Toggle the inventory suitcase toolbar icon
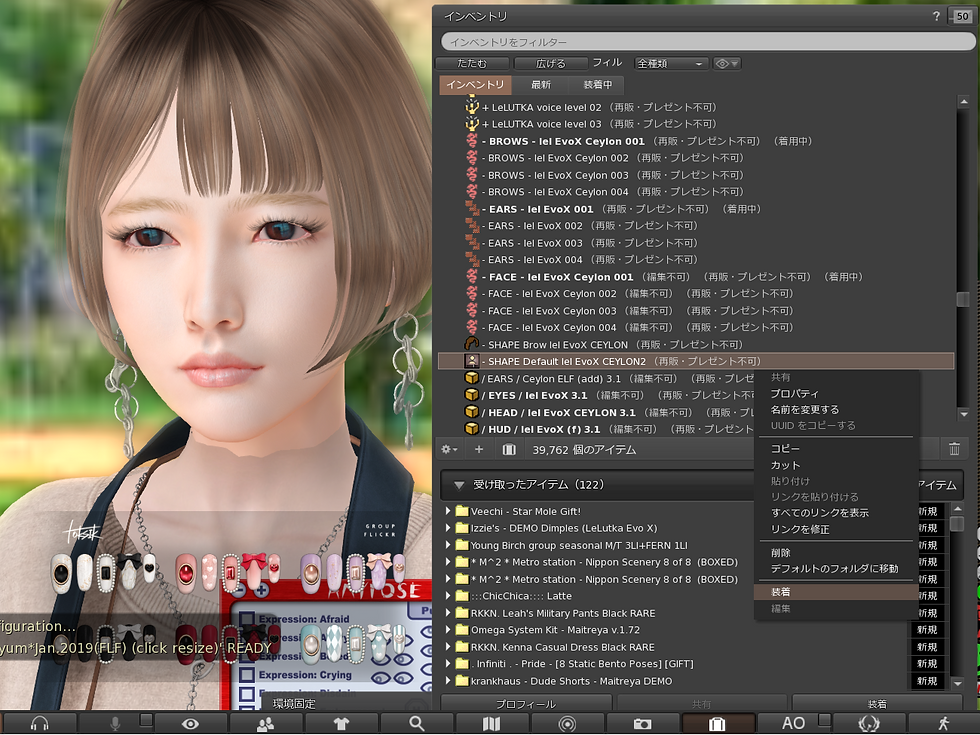 coord(718,724)
